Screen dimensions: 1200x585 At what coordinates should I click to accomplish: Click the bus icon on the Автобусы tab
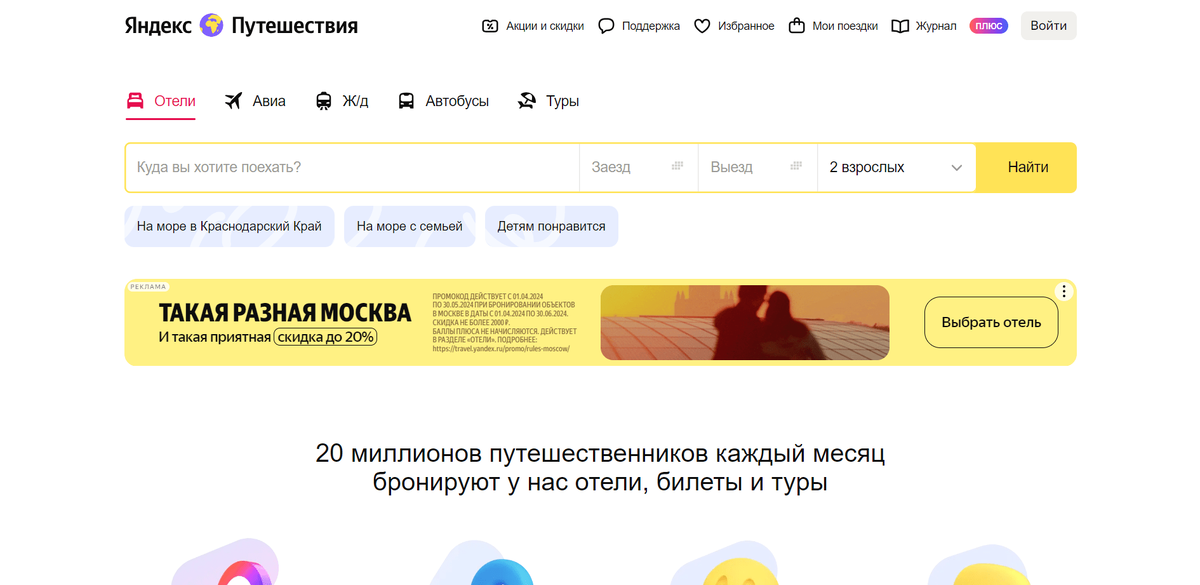pos(407,101)
